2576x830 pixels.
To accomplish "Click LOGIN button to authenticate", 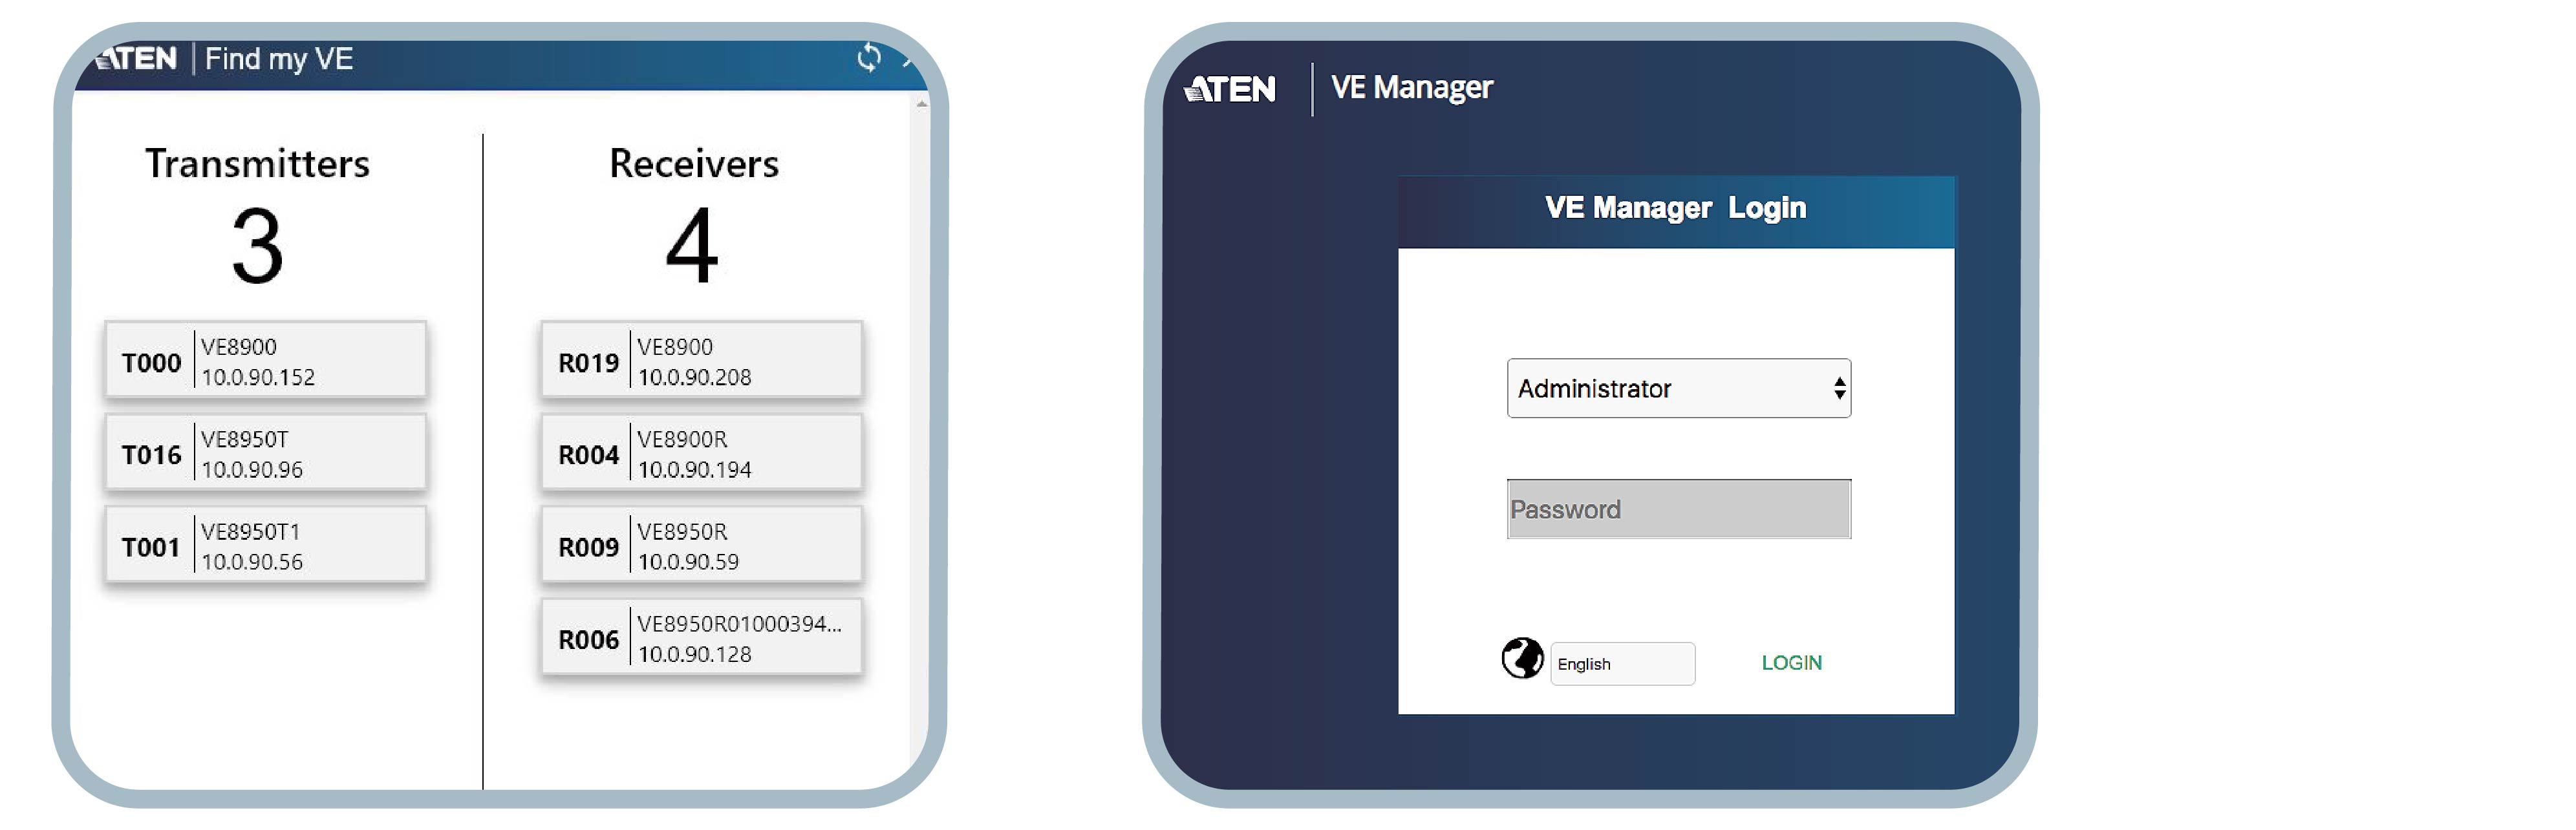I will click(x=1796, y=664).
